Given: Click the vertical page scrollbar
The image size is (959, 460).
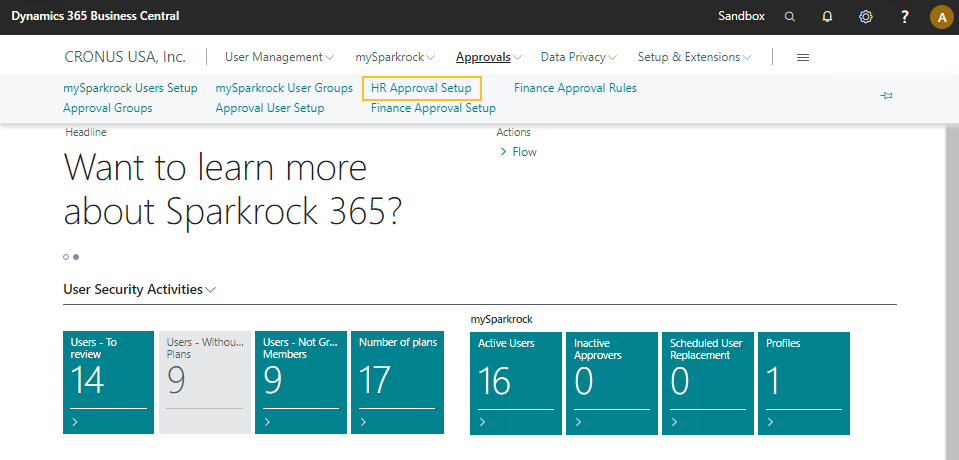Looking at the screenshot, I should click(951, 290).
